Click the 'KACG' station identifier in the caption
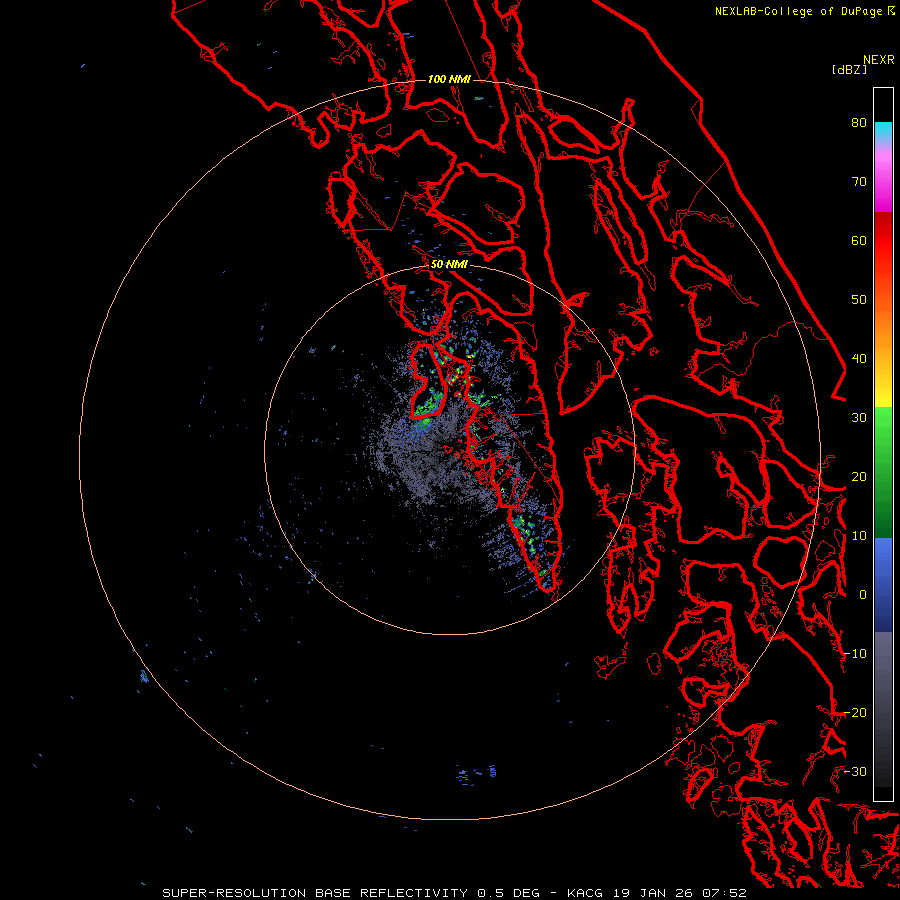Screen dimensions: 900x900 [584, 893]
